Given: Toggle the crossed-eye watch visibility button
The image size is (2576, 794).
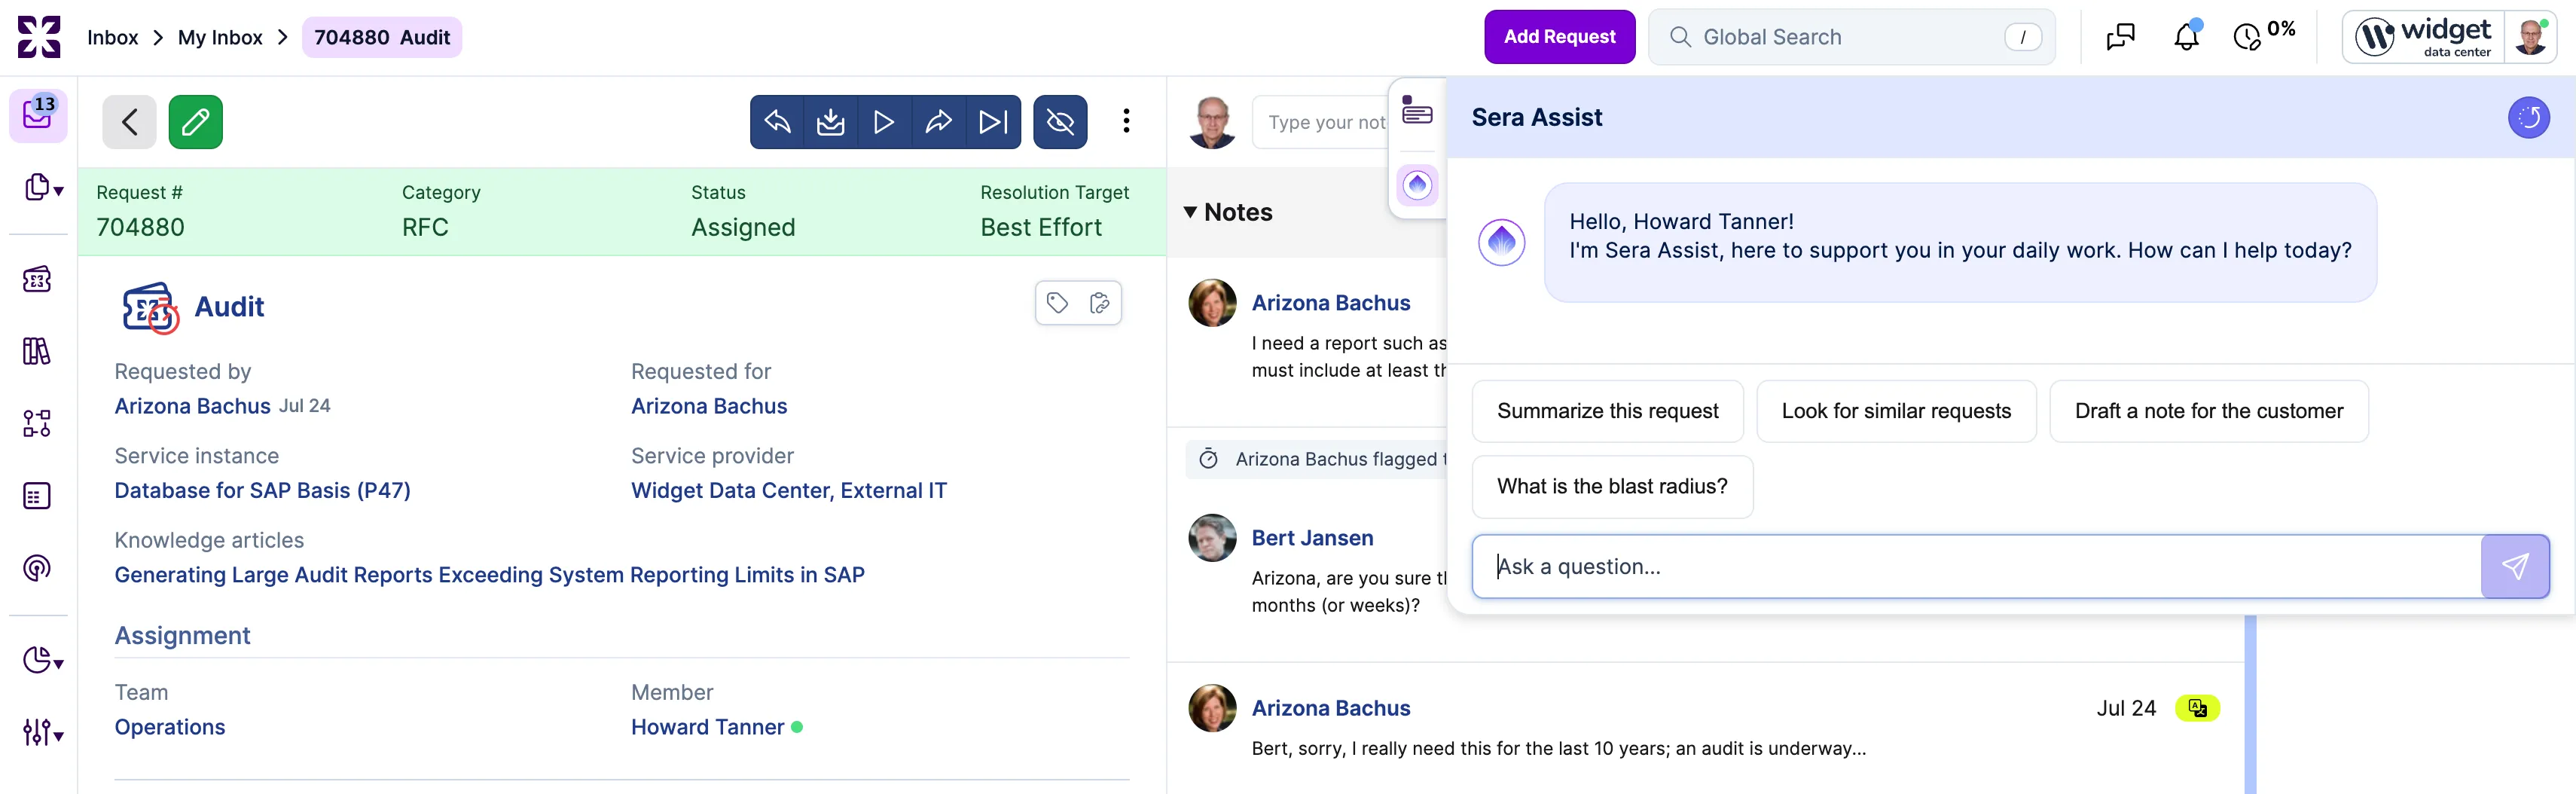Looking at the screenshot, I should pos(1060,122).
